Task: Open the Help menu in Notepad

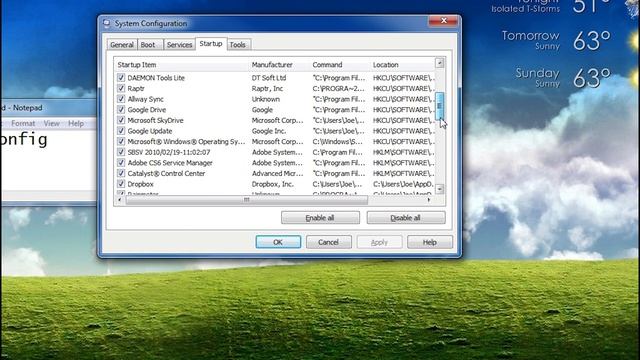Action: pyautogui.click(x=76, y=123)
